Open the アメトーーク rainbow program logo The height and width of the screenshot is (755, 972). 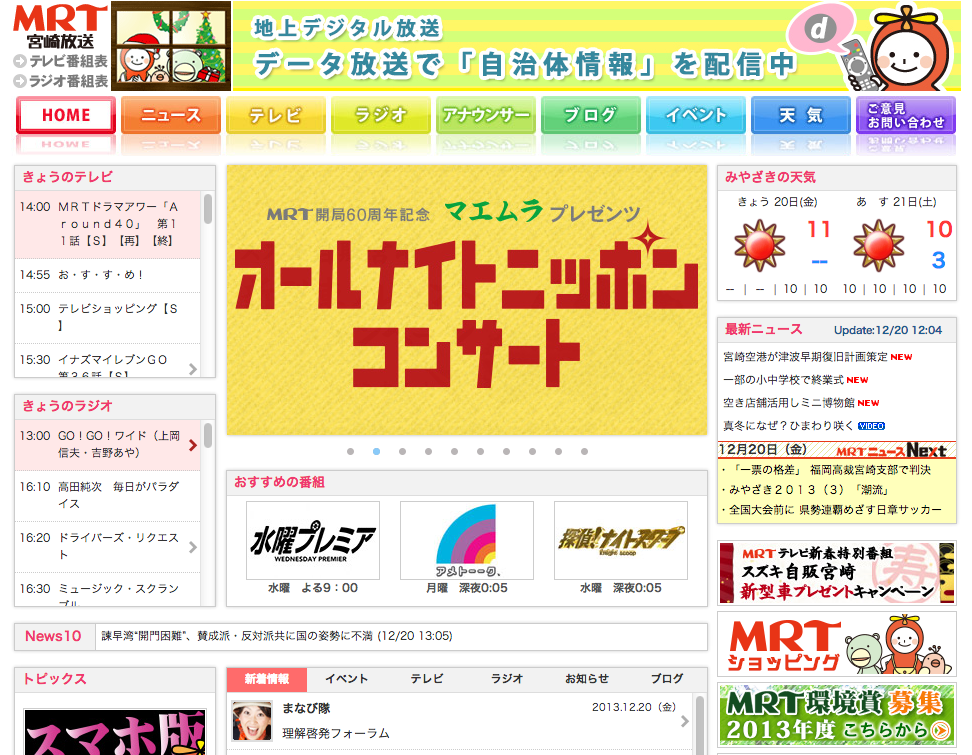pyautogui.click(x=467, y=541)
